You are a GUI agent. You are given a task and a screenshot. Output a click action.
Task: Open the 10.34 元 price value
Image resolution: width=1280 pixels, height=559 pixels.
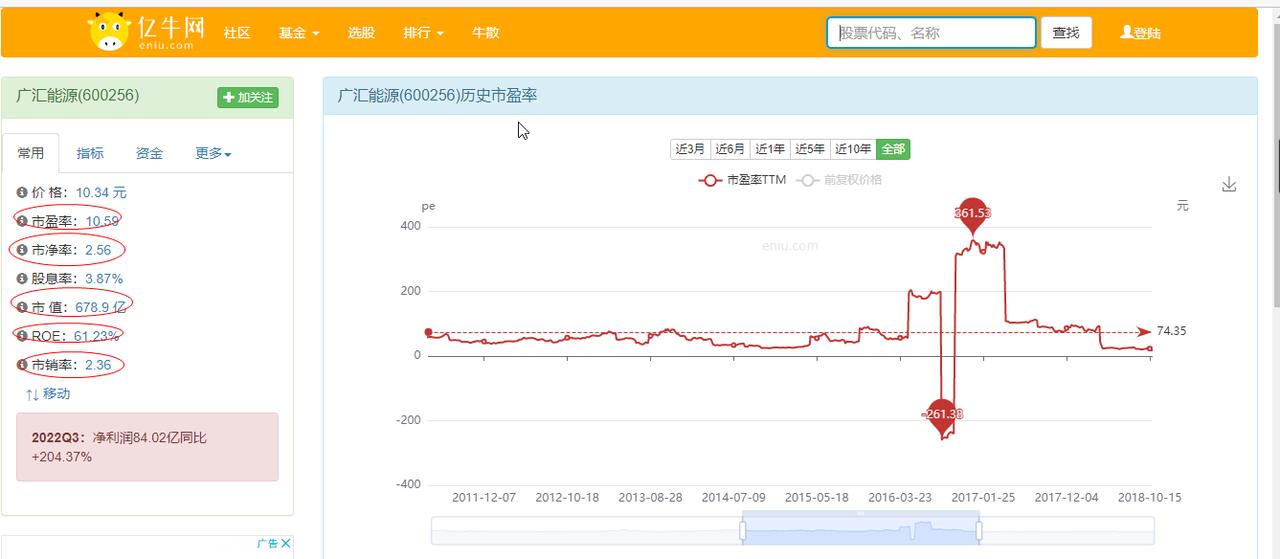pos(101,192)
